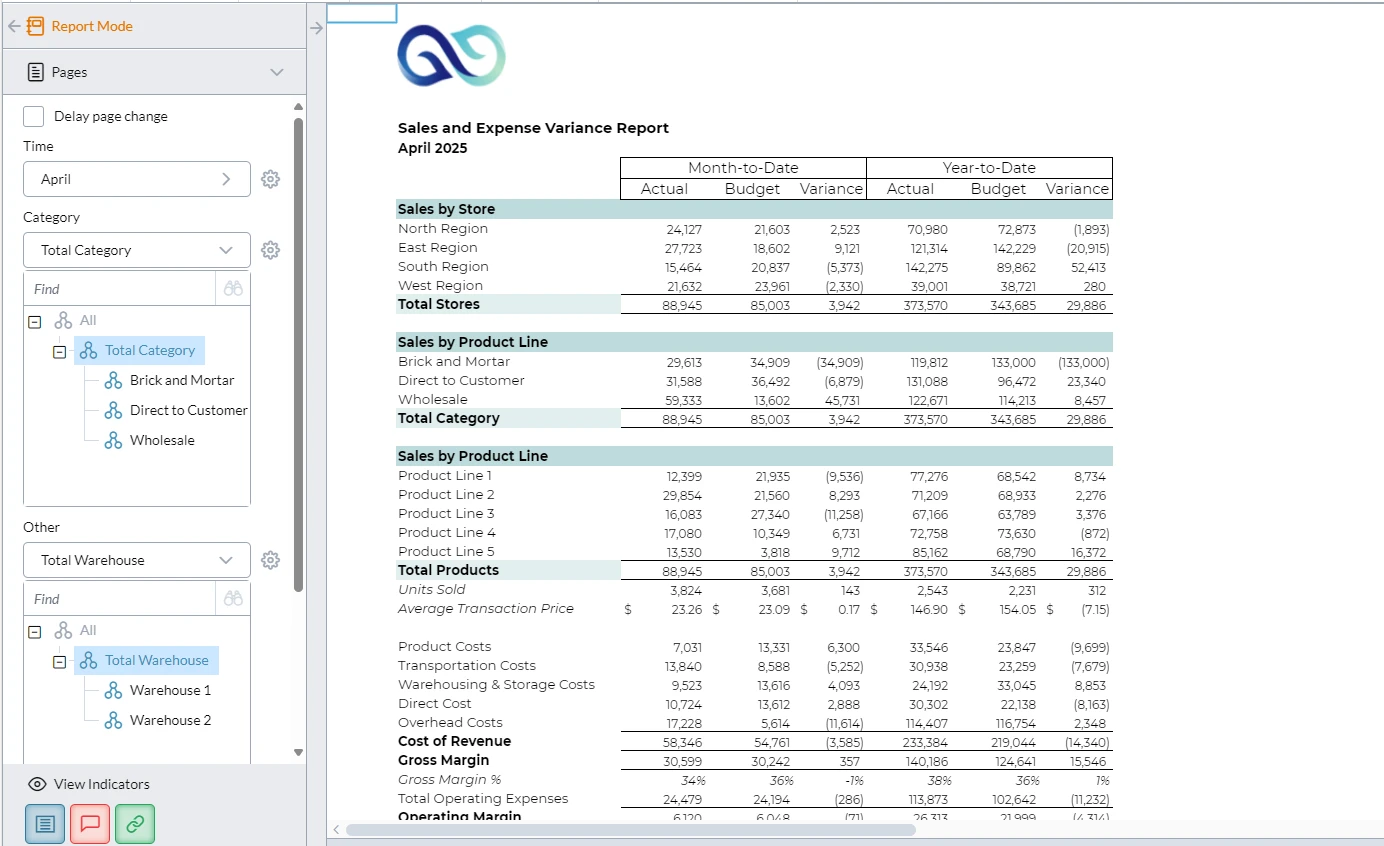Open settings gear next to Other dropdown
1384x846 pixels.
click(270, 560)
